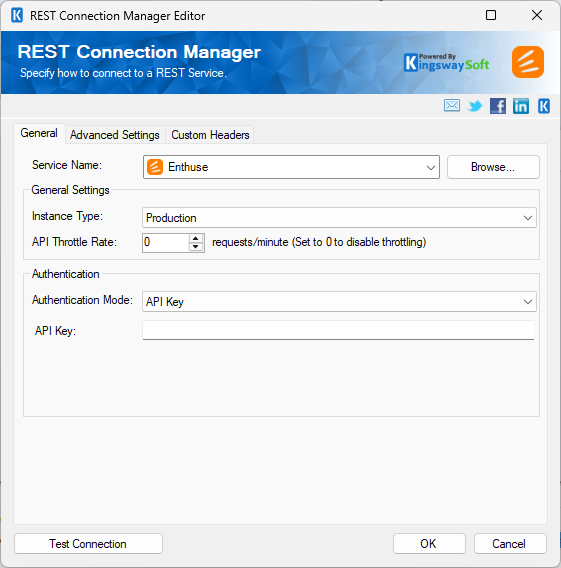
Task: Click the 'API Key:' label
Action: 55,331
